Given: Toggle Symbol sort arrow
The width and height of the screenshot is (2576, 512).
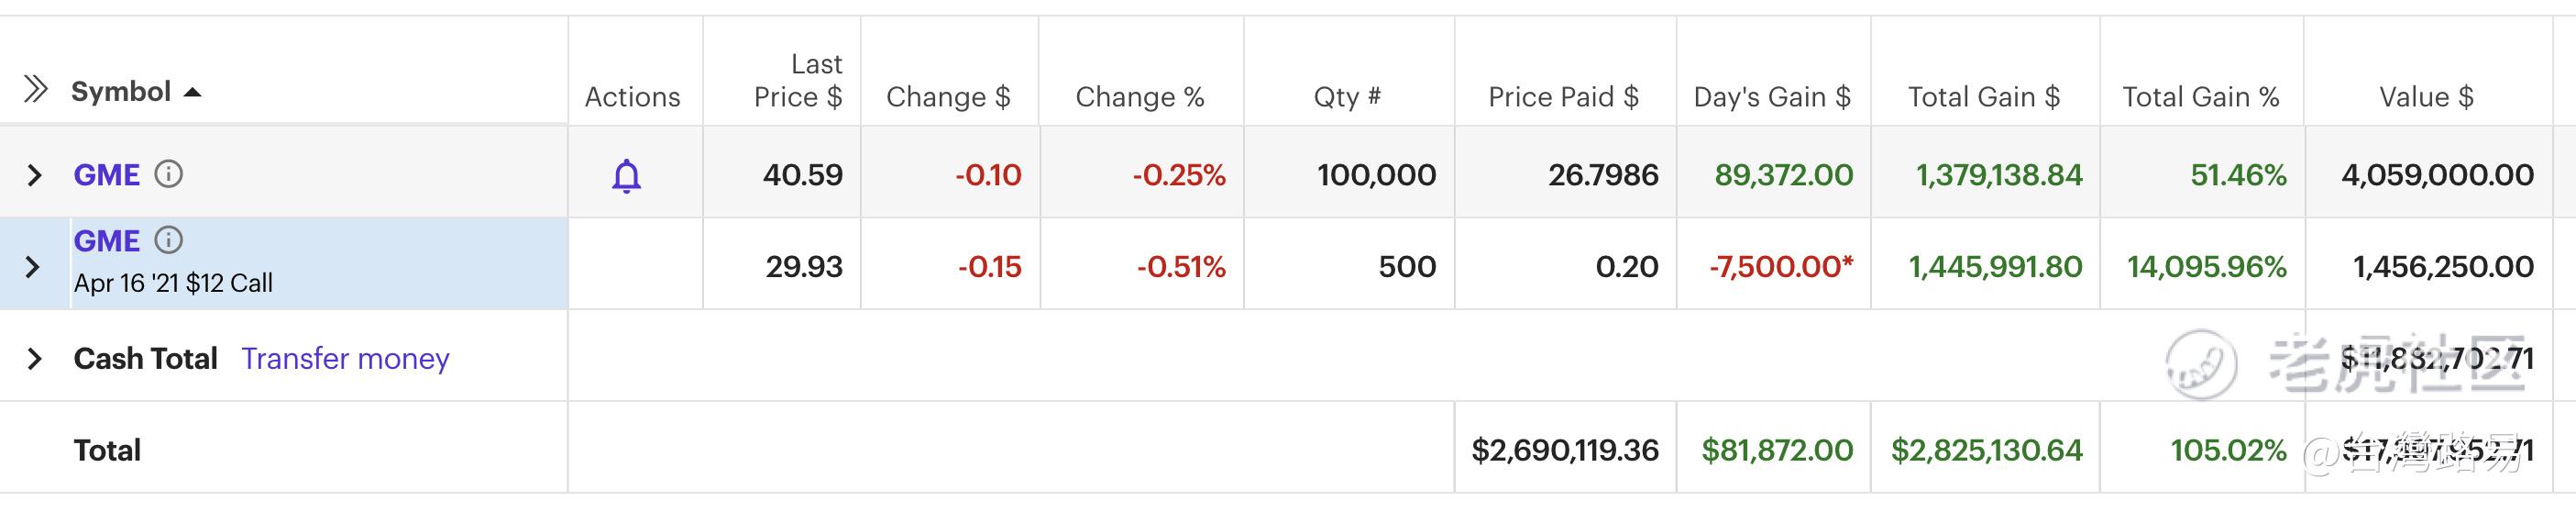Looking at the screenshot, I should click(193, 92).
